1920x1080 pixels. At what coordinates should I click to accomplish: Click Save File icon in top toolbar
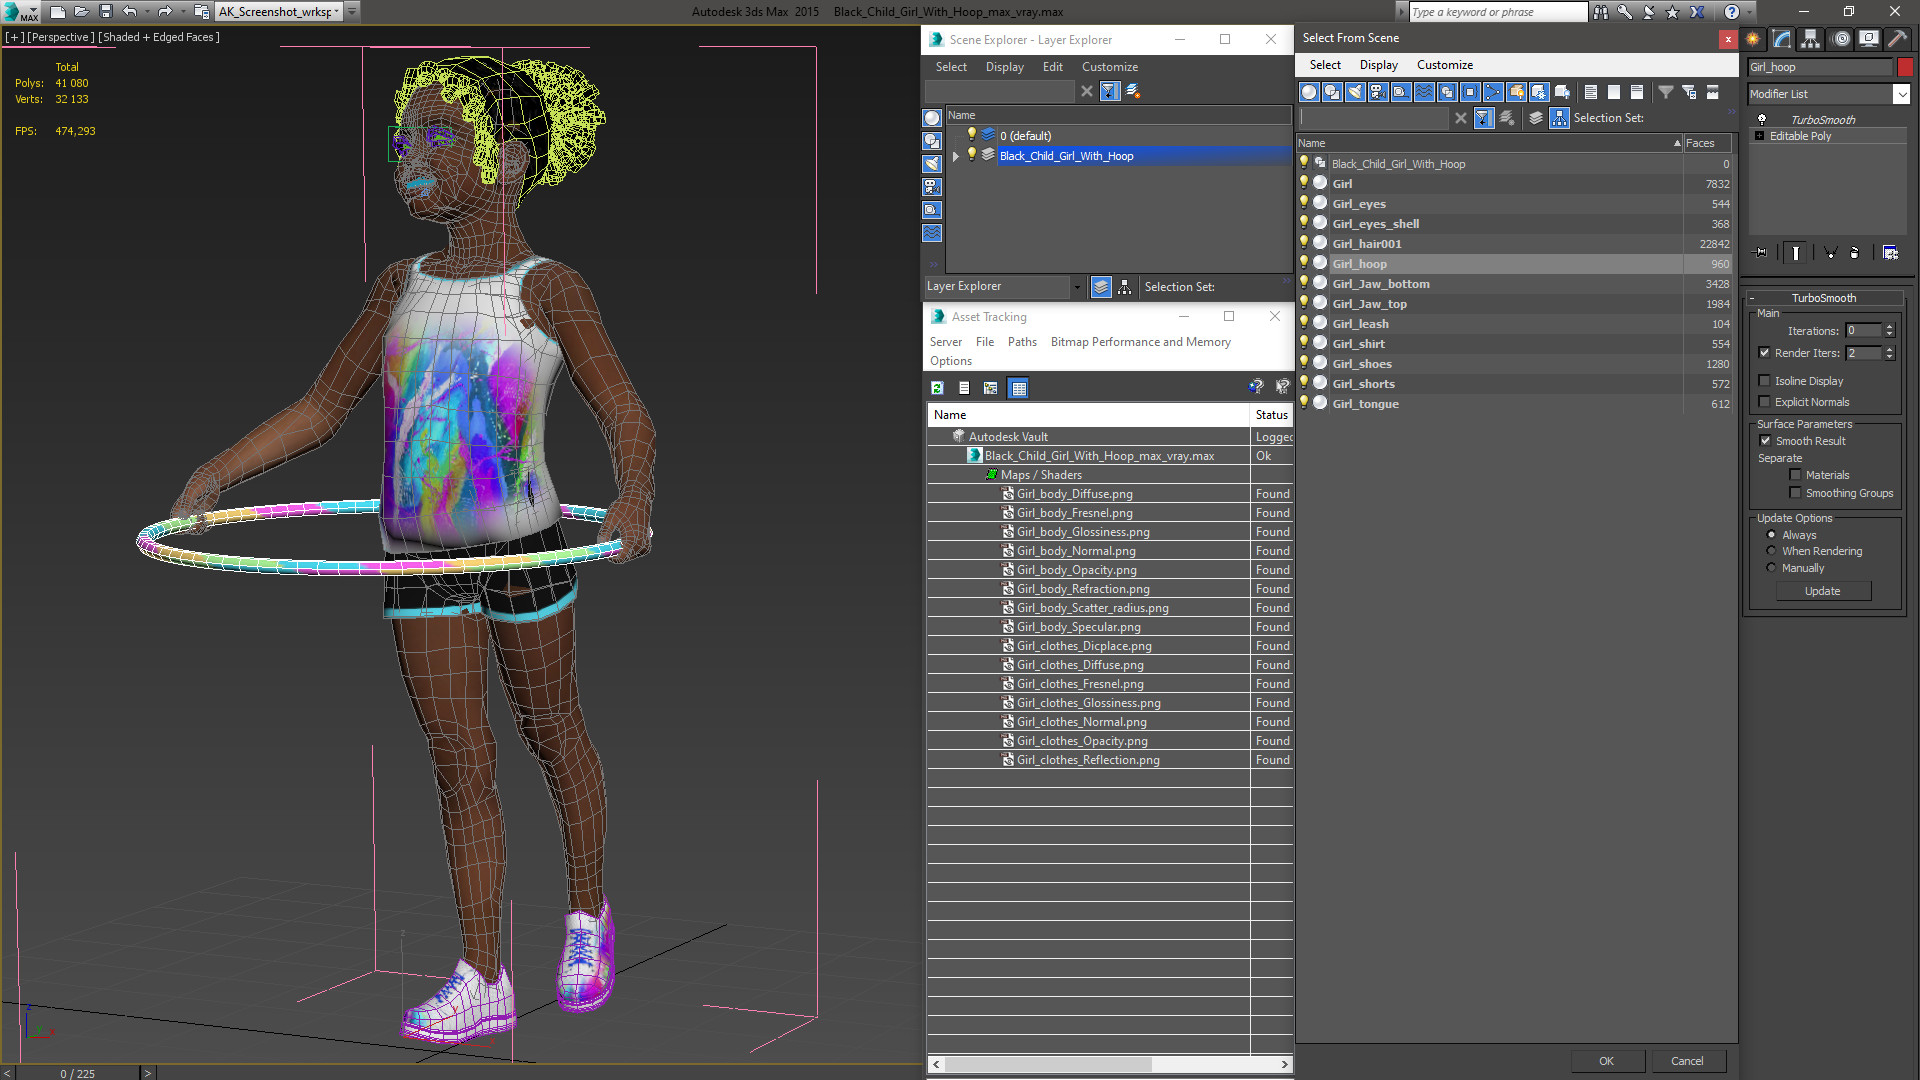click(106, 12)
